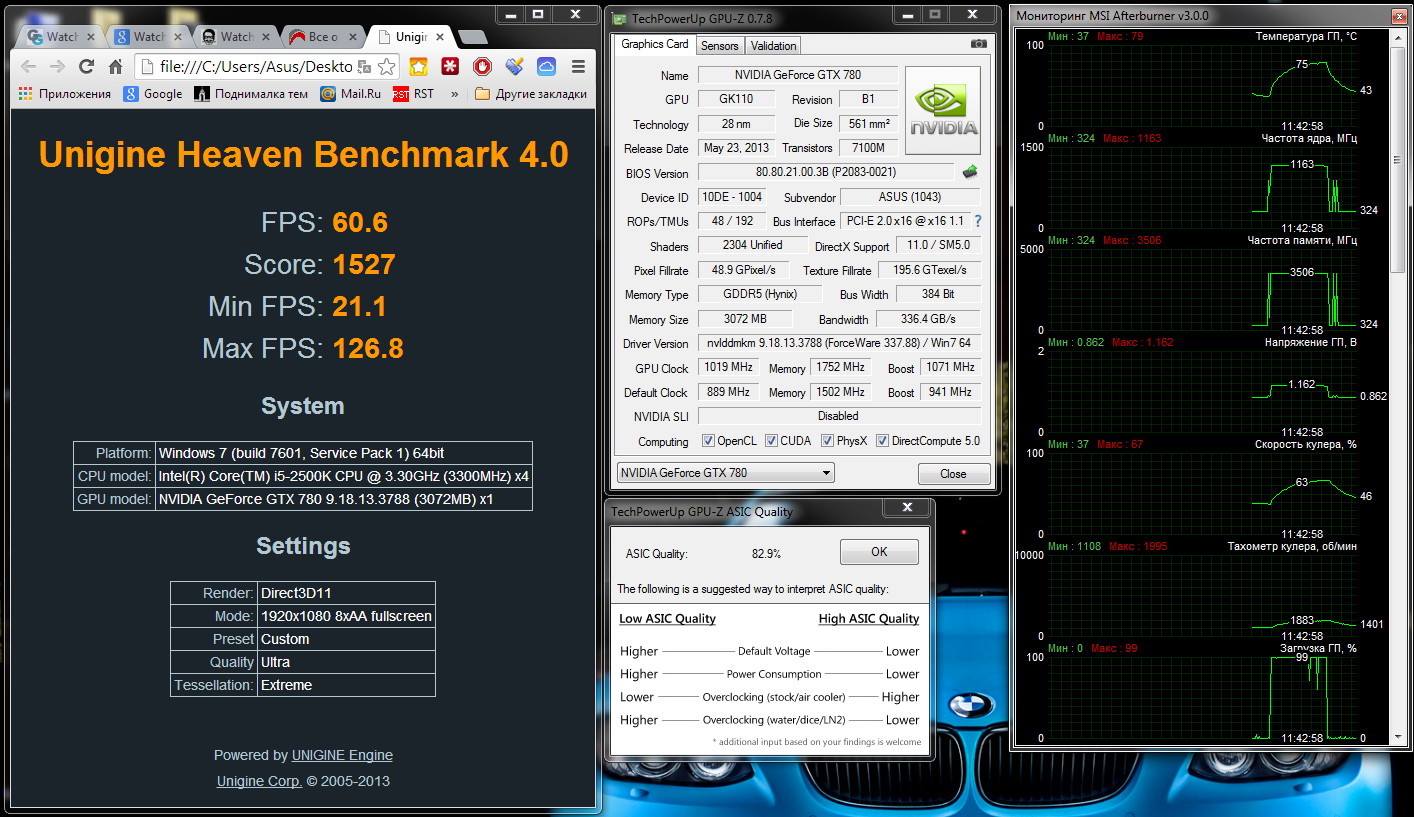Open a new Chrome tab
The width and height of the screenshot is (1414, 817).
pos(473,37)
